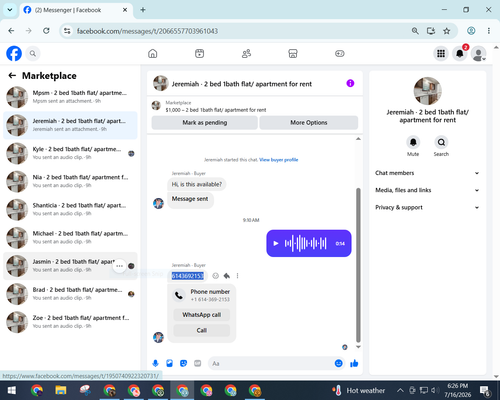Open the Reels video icon
500x400 pixels.
(x=199, y=53)
